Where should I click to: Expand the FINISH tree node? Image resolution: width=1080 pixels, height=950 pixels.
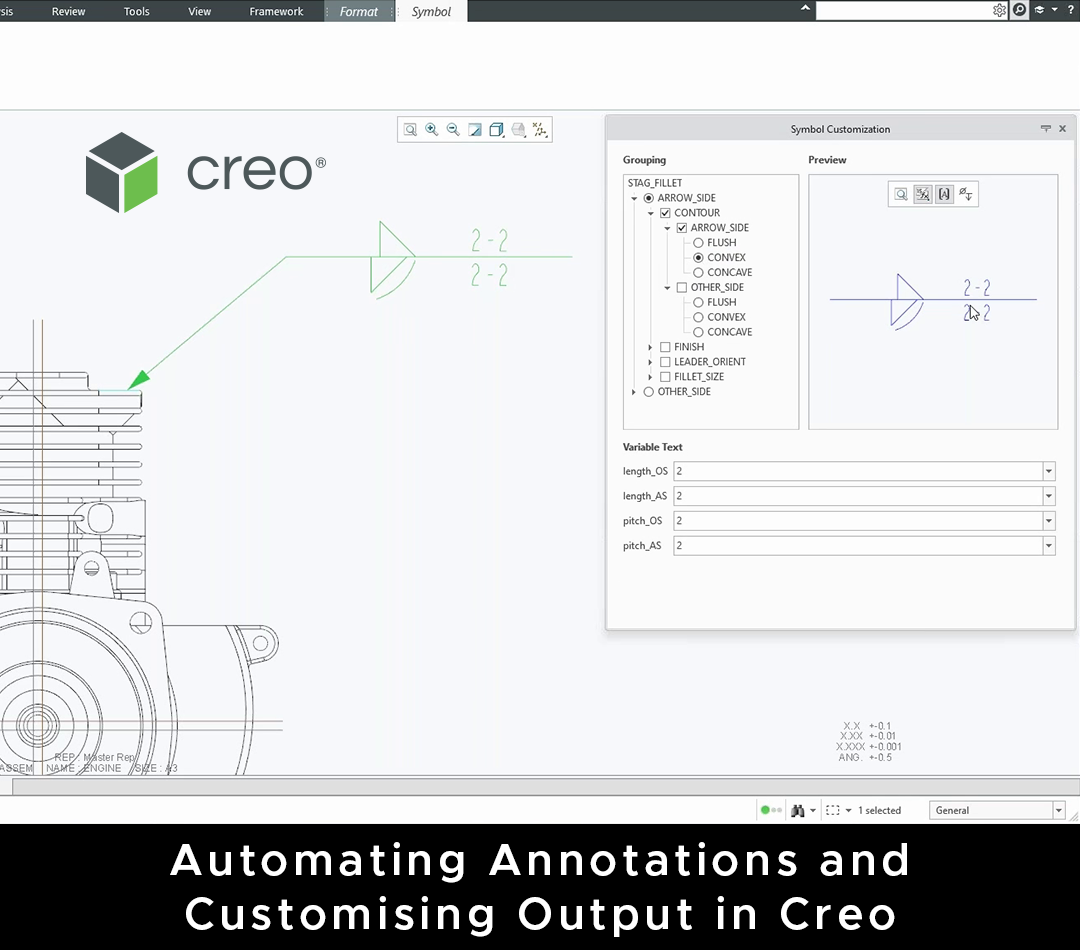[650, 347]
